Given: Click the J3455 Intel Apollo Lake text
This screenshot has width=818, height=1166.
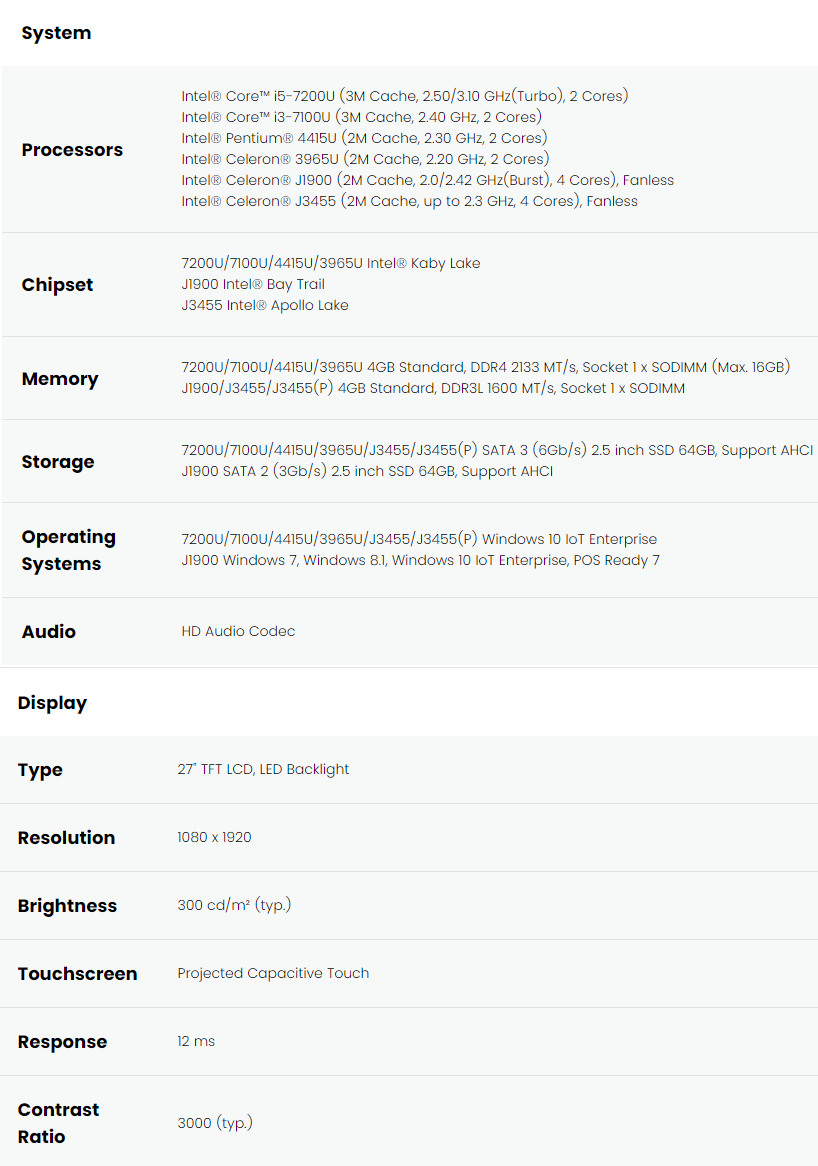Looking at the screenshot, I should 265,306.
